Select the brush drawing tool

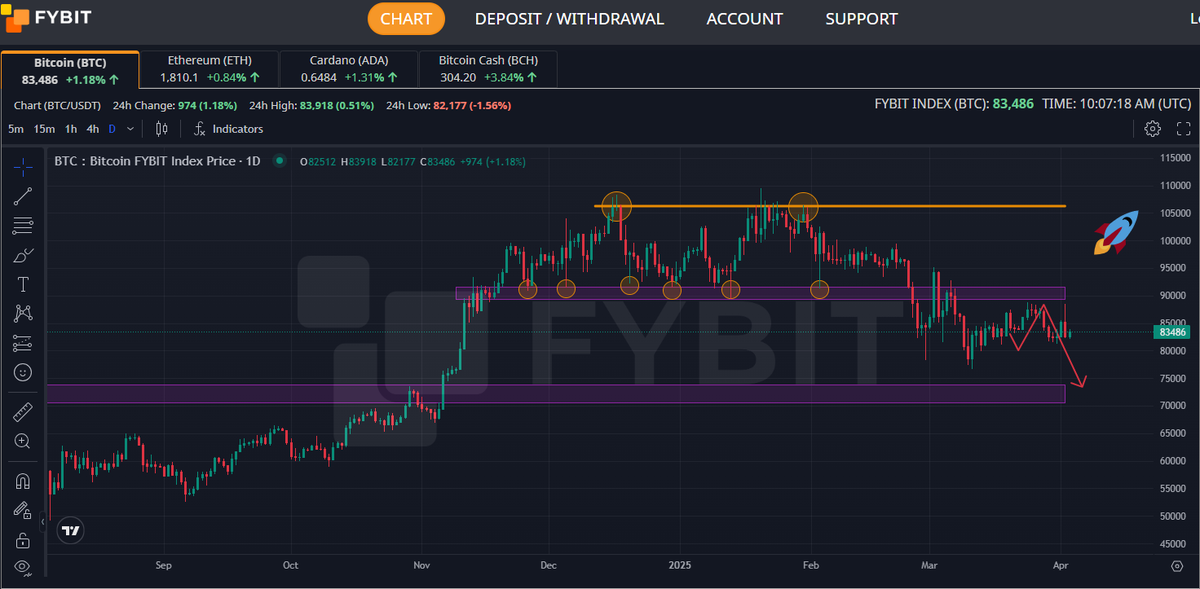[23, 255]
